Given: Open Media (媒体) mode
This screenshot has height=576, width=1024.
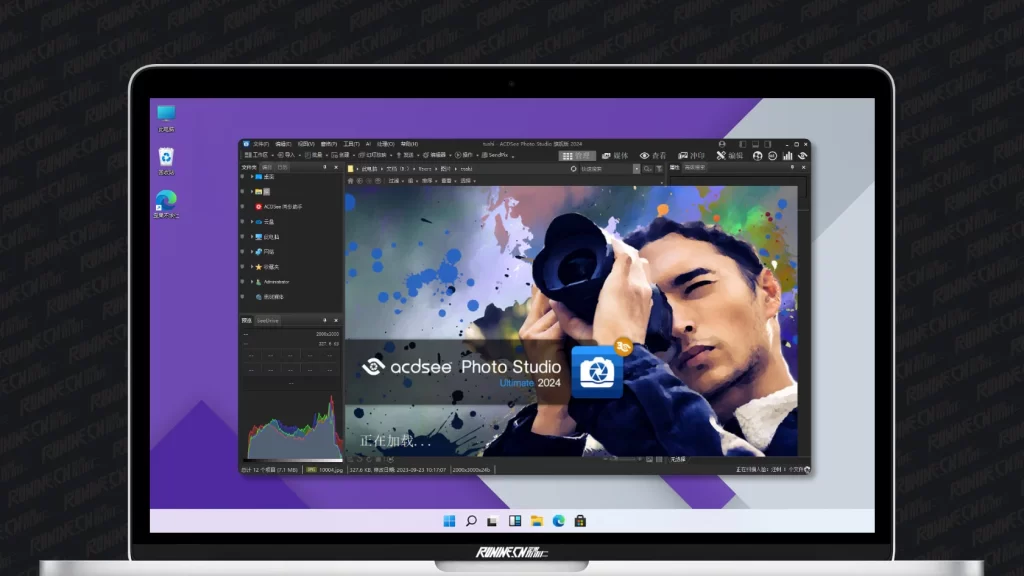Looking at the screenshot, I should click(x=615, y=156).
